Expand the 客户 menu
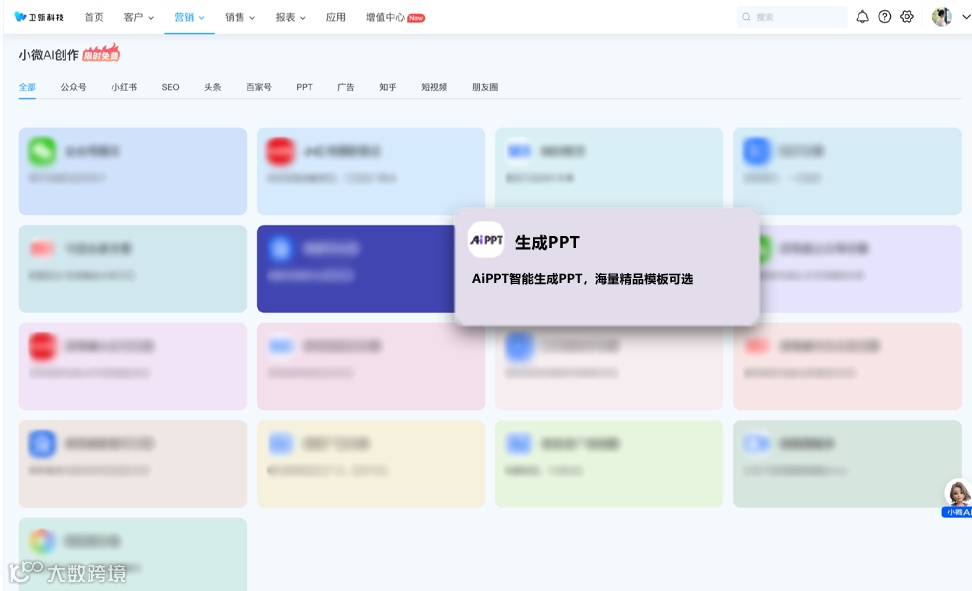The image size is (972, 591). pyautogui.click(x=138, y=17)
